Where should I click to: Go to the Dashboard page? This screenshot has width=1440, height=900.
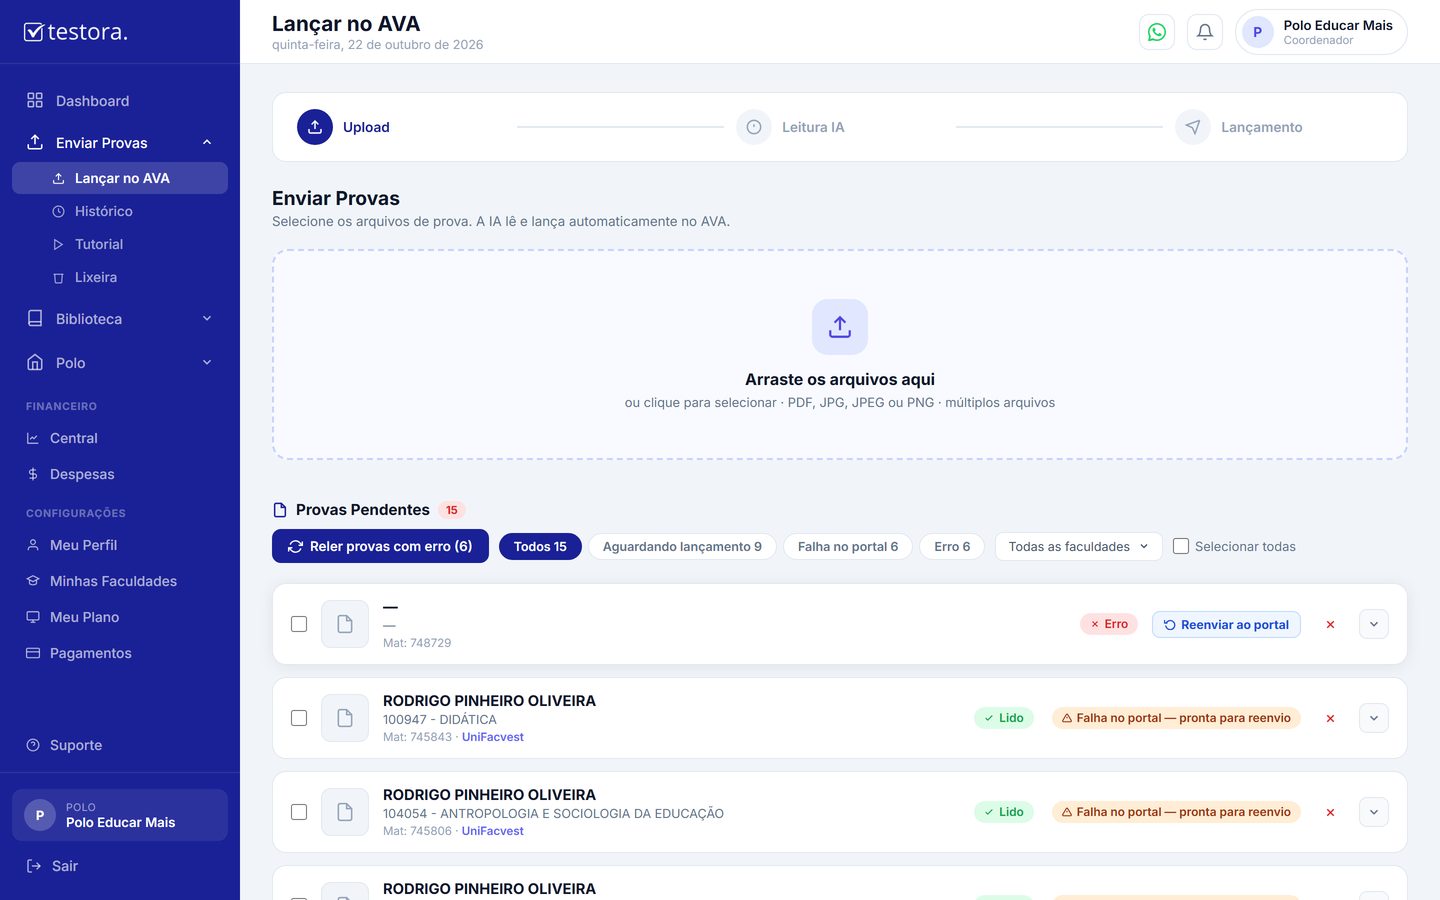120,100
